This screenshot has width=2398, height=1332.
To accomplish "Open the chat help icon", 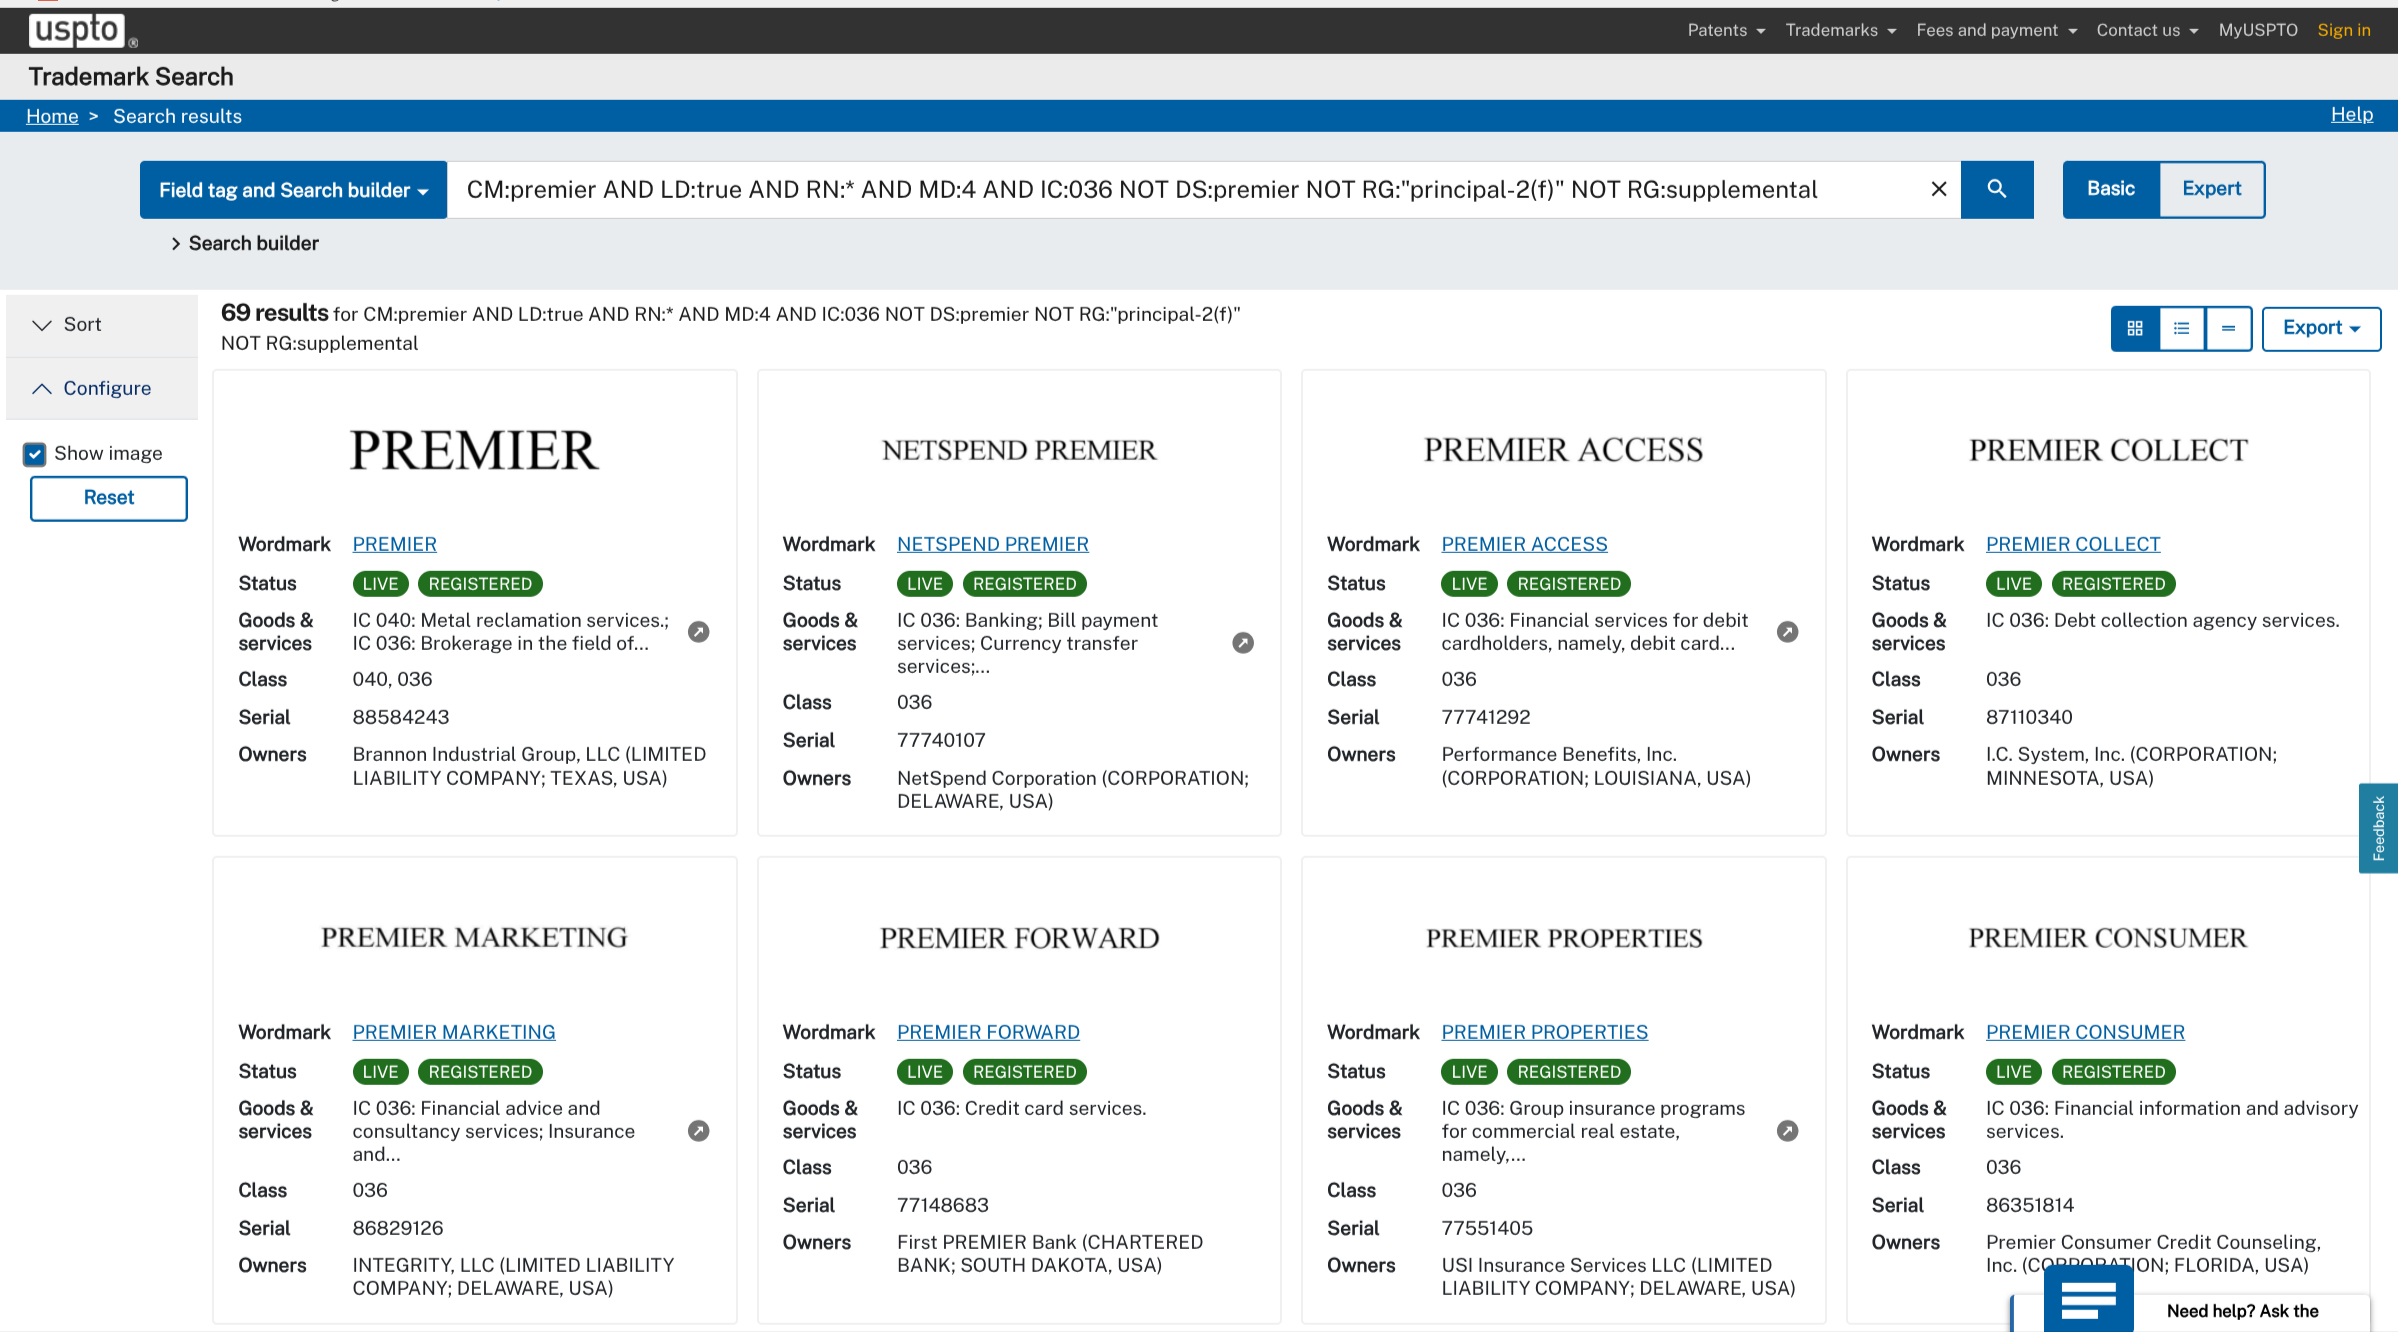I will tap(2088, 1302).
